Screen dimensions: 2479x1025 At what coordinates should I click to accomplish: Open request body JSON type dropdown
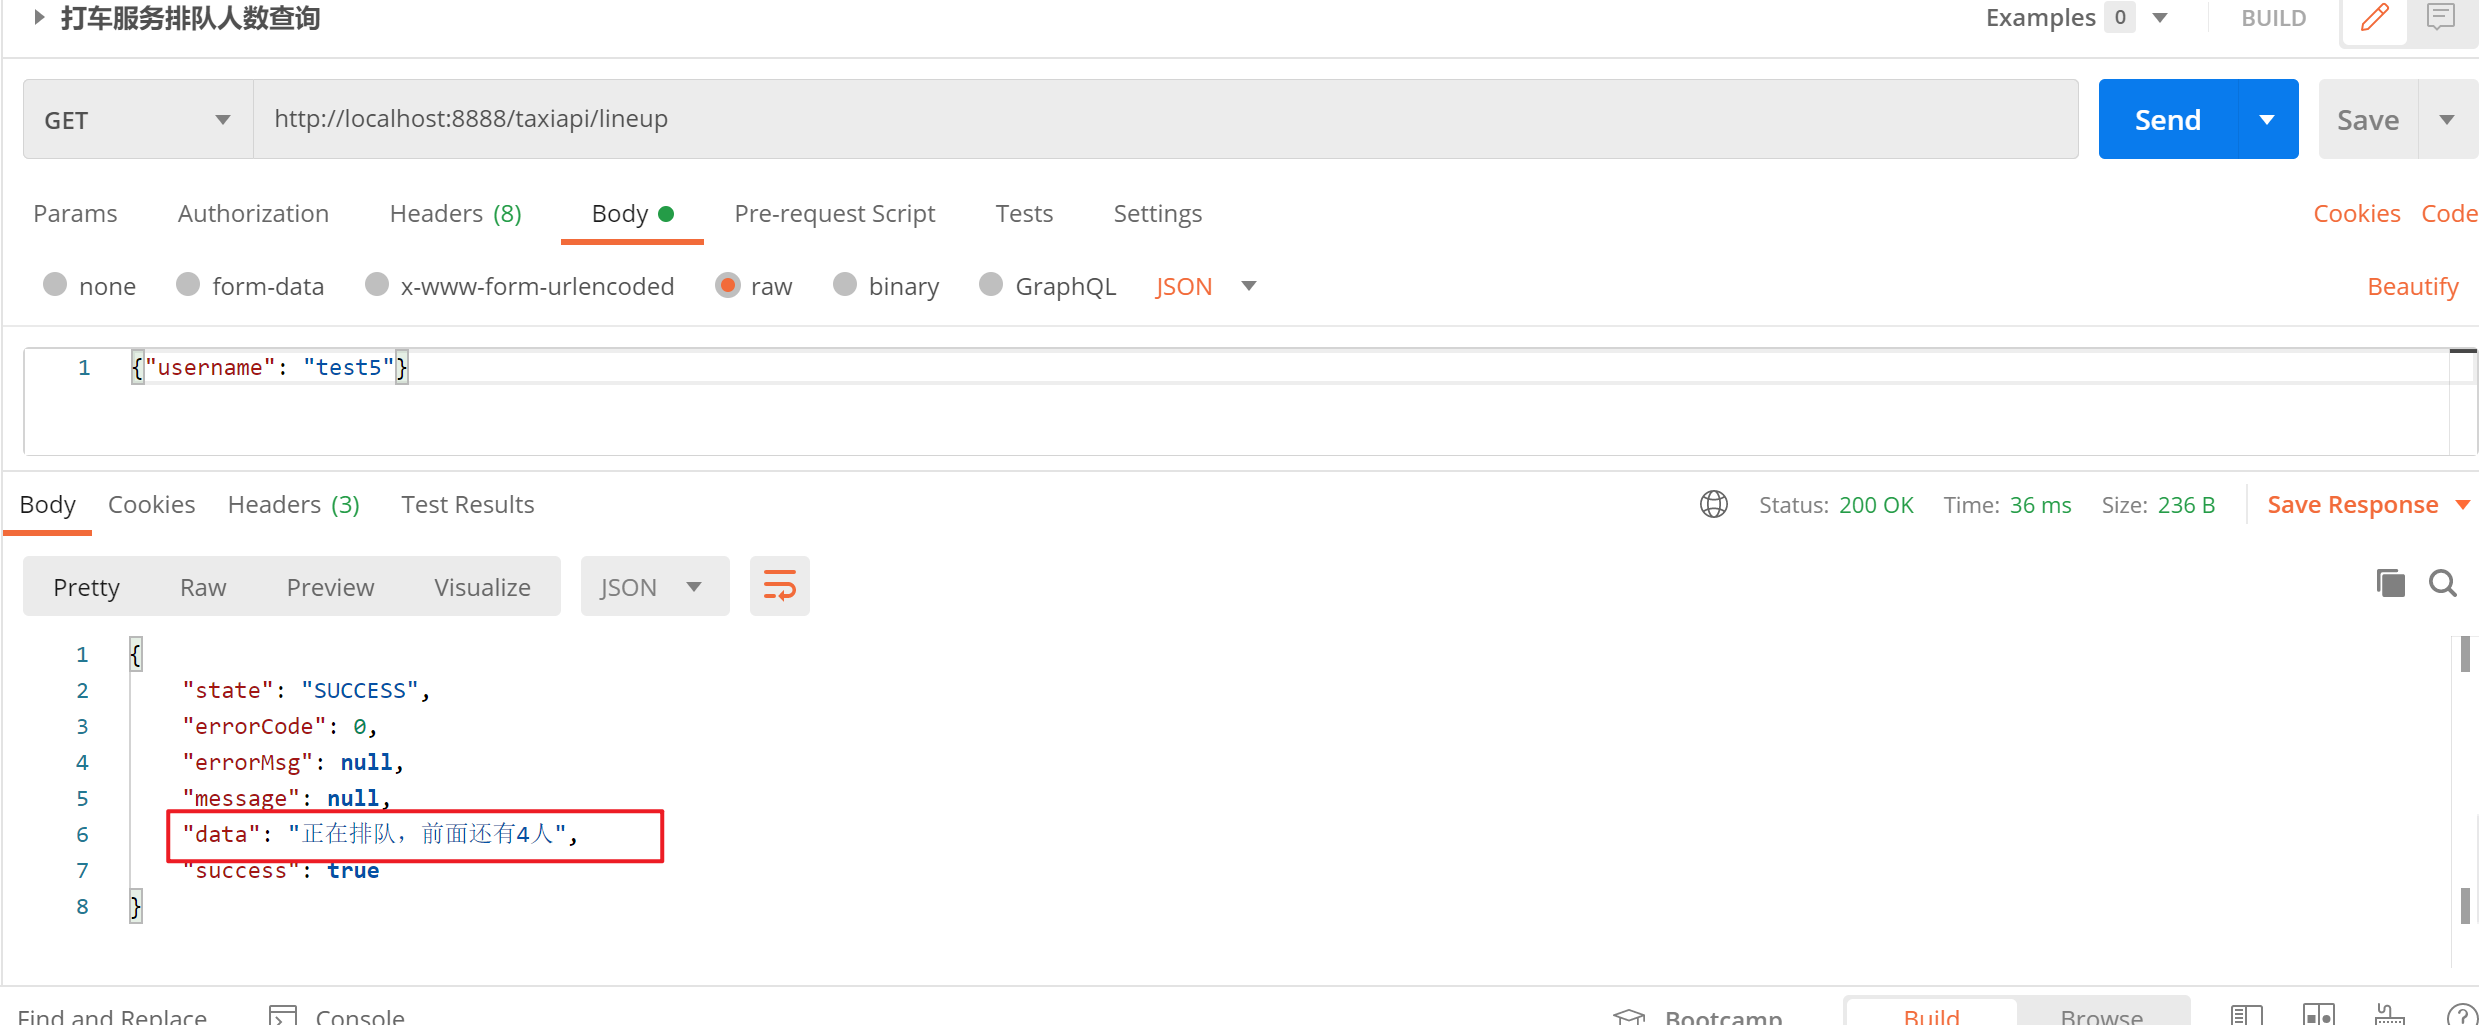click(1206, 286)
